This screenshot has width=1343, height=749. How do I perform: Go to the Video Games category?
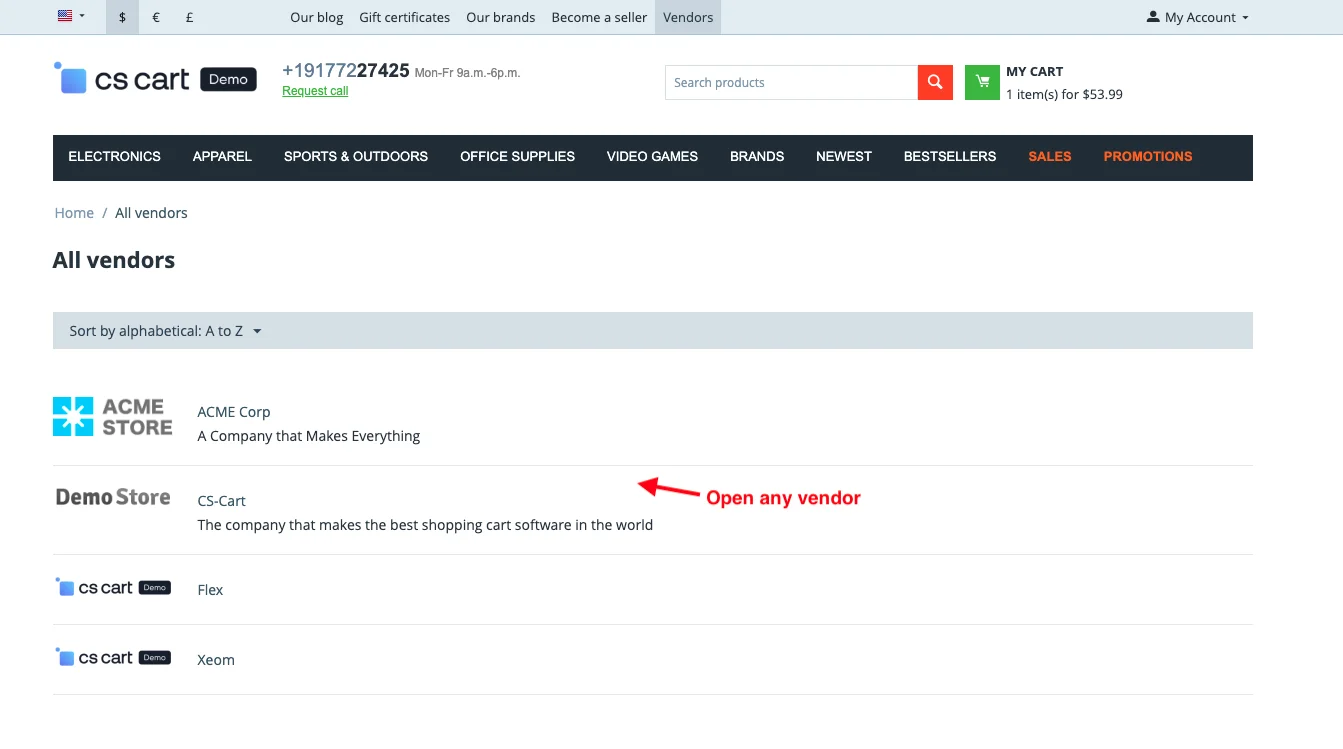pos(652,157)
